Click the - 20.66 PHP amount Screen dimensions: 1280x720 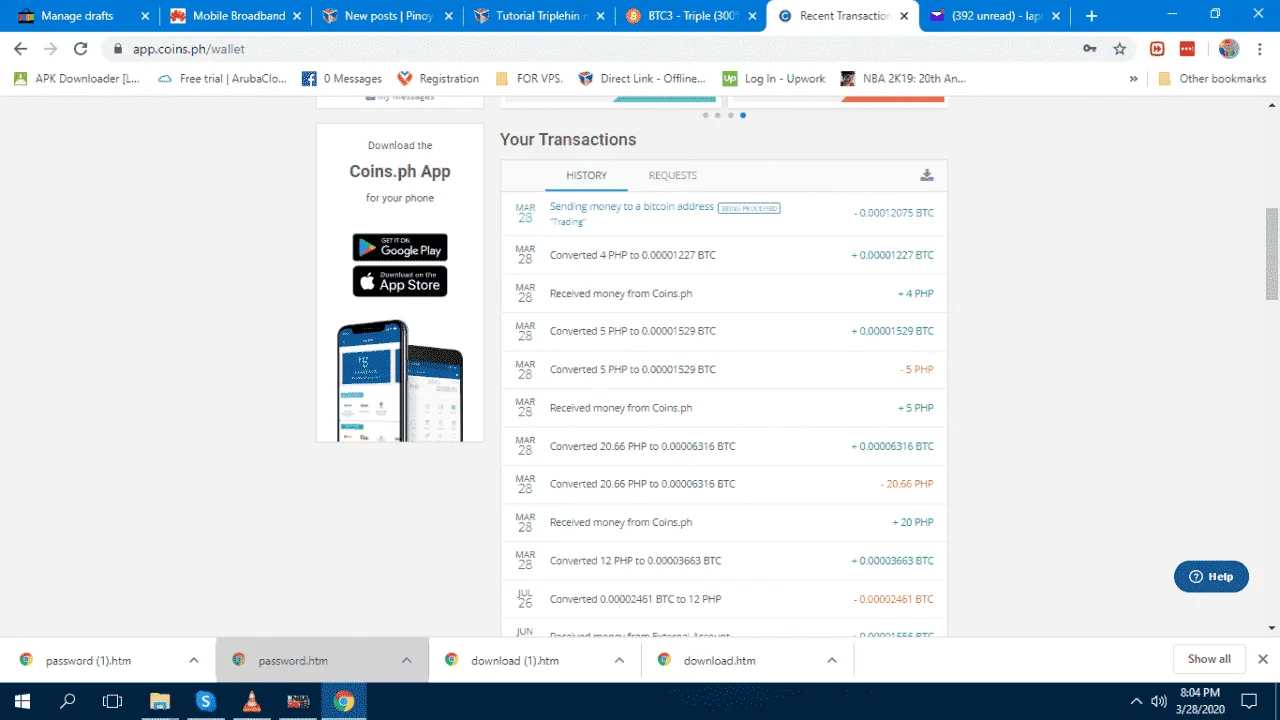(x=907, y=484)
